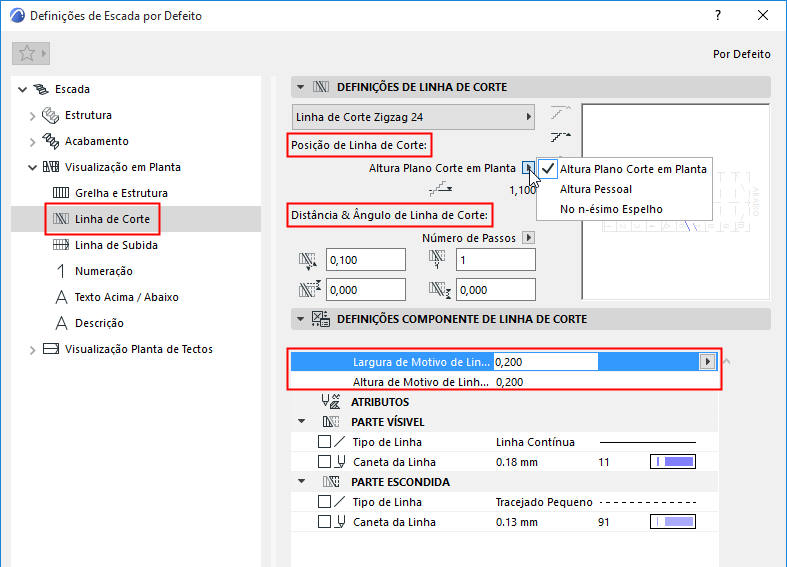Click the favorites star button

(31, 54)
